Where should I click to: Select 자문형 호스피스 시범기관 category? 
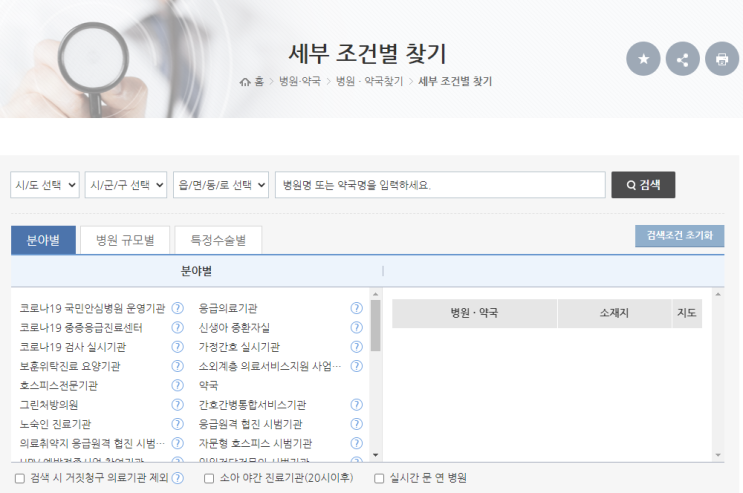255,443
